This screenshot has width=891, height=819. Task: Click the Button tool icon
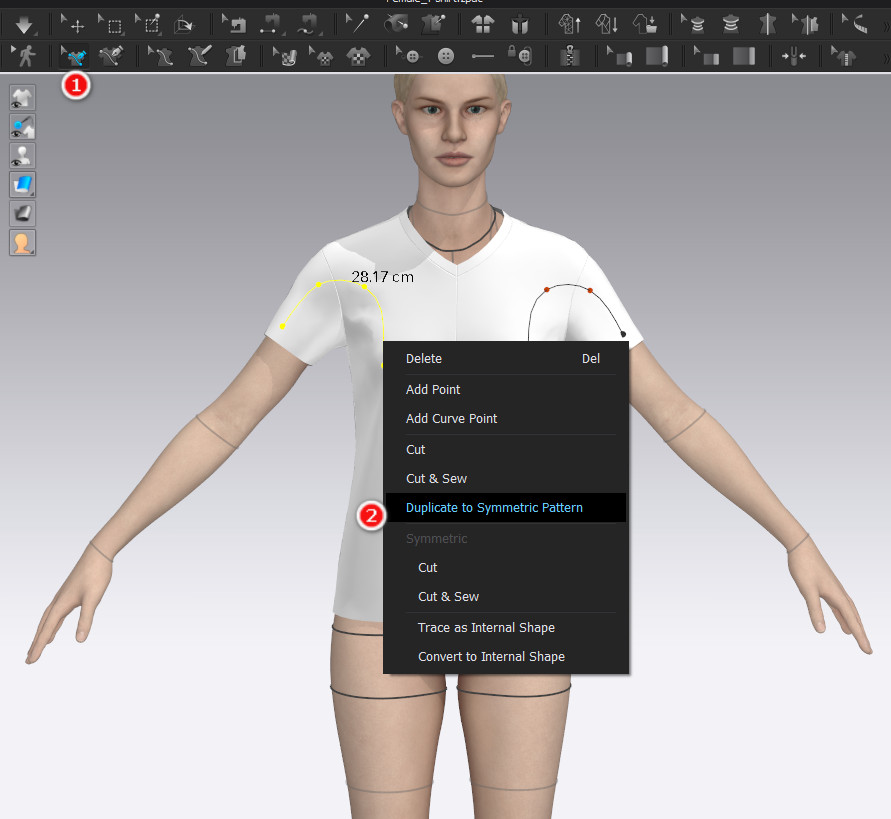click(446, 57)
